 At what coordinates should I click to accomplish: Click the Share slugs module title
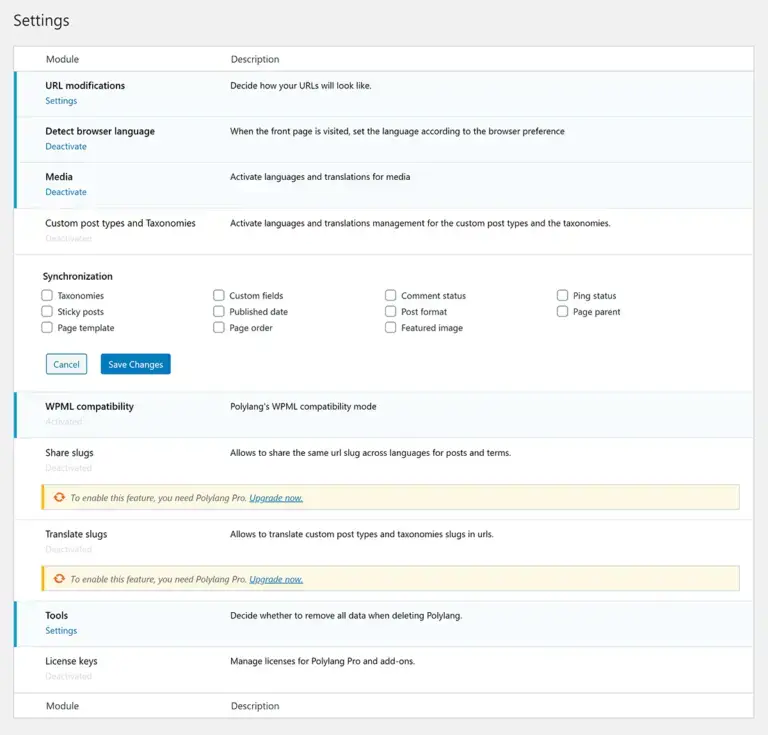point(69,453)
